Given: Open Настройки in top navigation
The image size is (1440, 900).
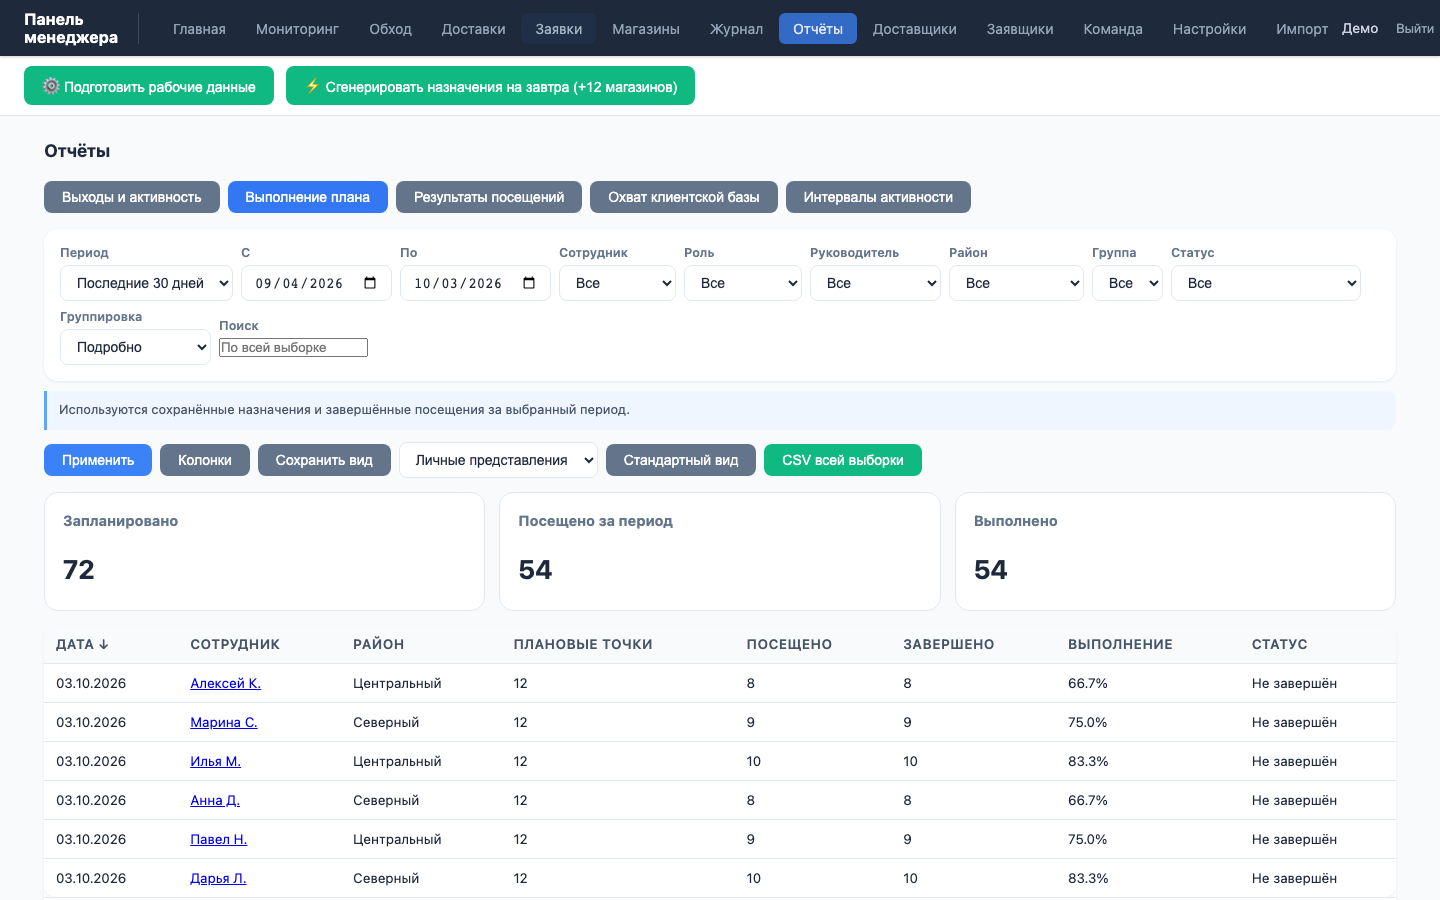Looking at the screenshot, I should pos(1209,29).
